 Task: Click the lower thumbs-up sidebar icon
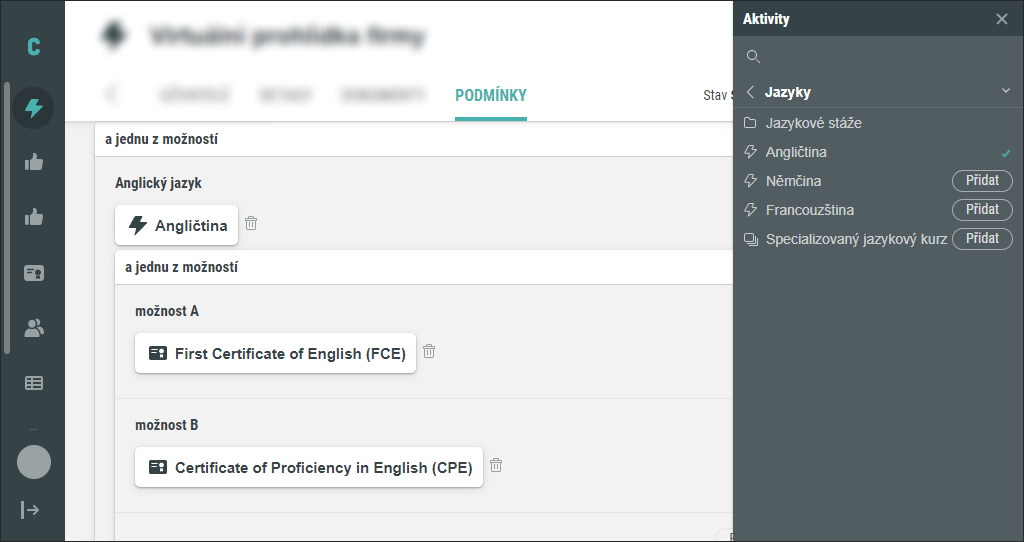[33, 217]
